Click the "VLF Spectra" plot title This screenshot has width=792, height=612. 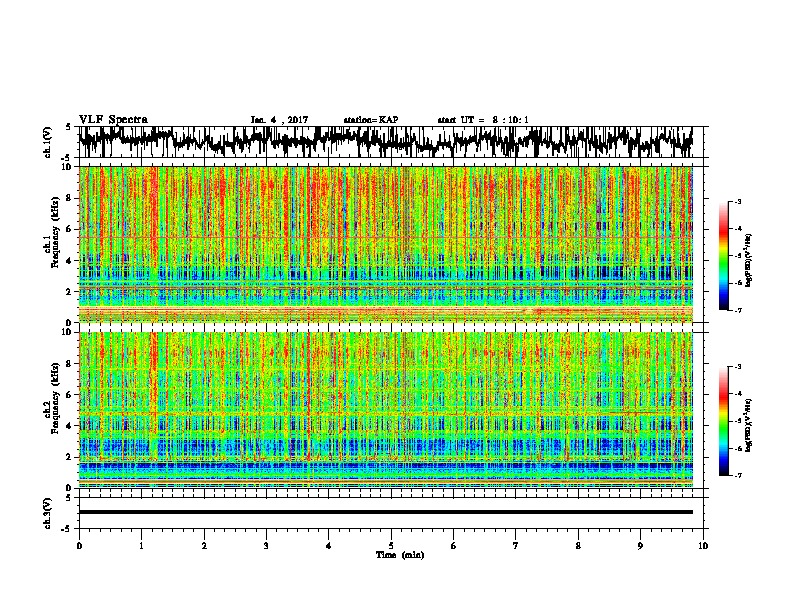(x=113, y=120)
